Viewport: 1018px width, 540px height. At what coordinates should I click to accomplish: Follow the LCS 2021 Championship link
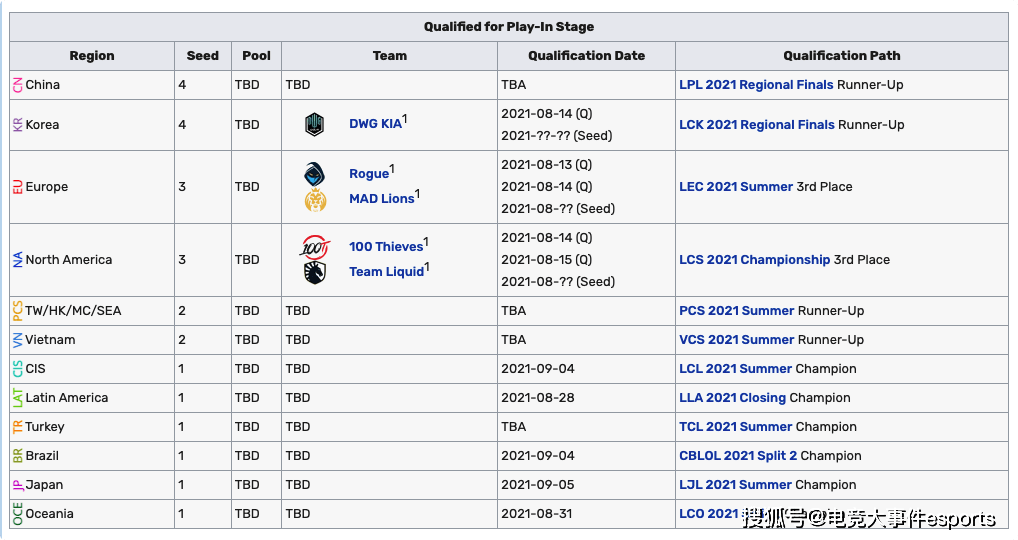pyautogui.click(x=754, y=260)
